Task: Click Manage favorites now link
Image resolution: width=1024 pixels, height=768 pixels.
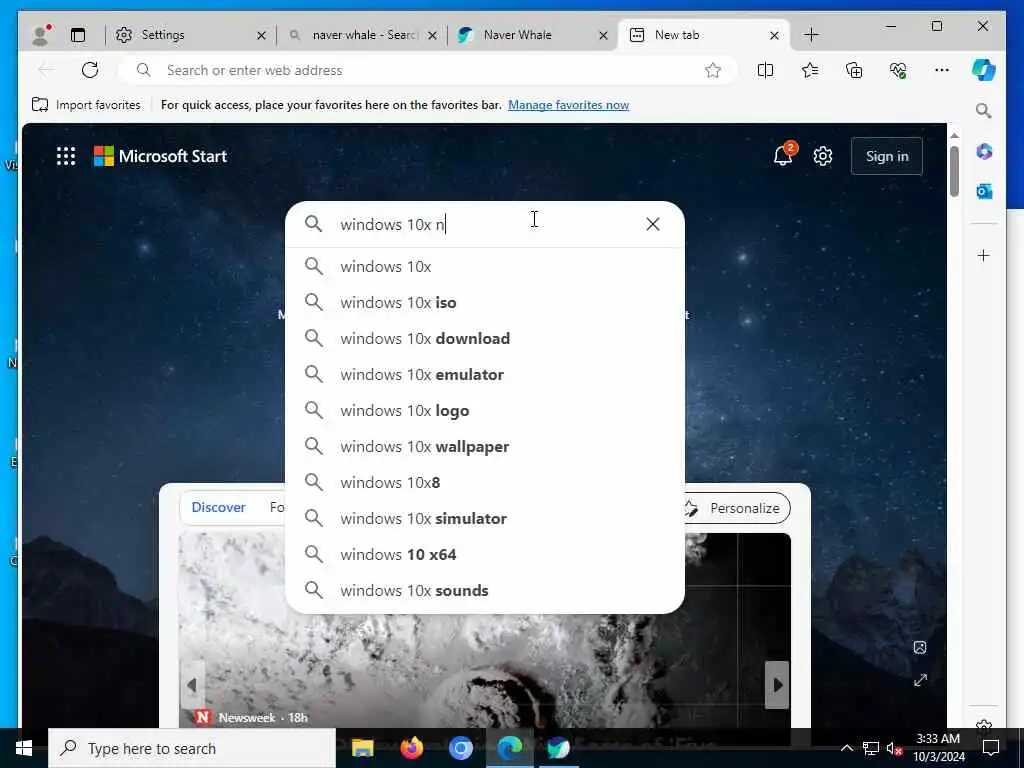Action: coord(568,104)
